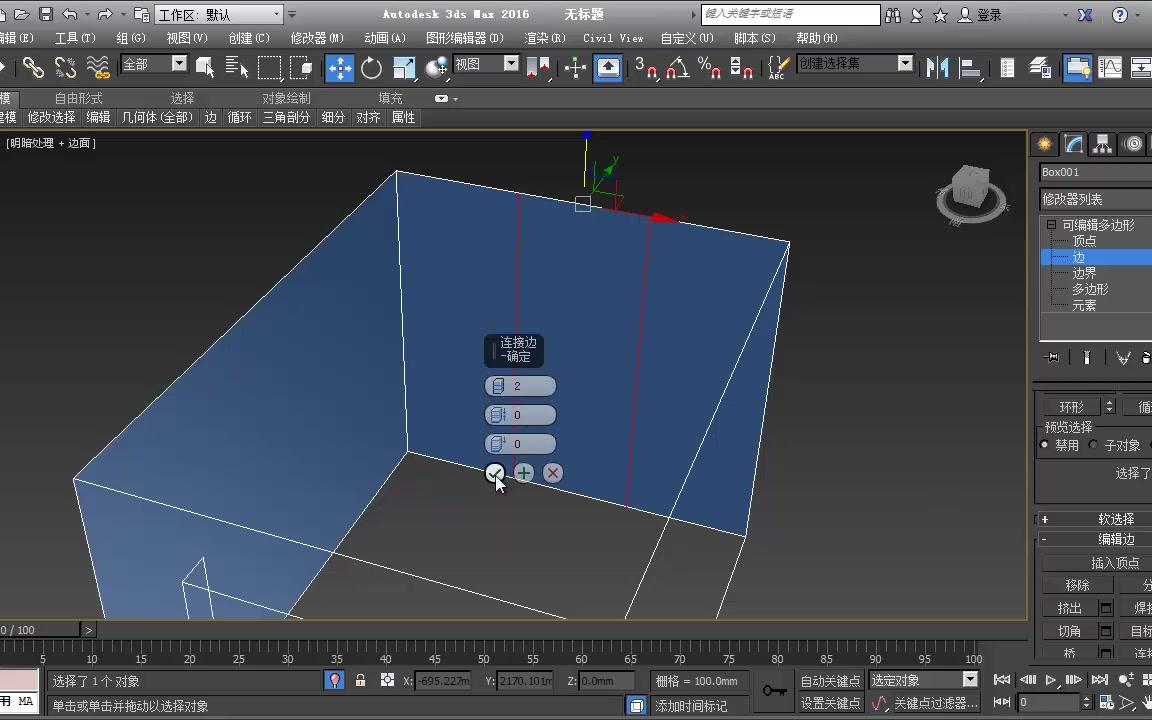Open the 渲染 menu

coord(542,37)
